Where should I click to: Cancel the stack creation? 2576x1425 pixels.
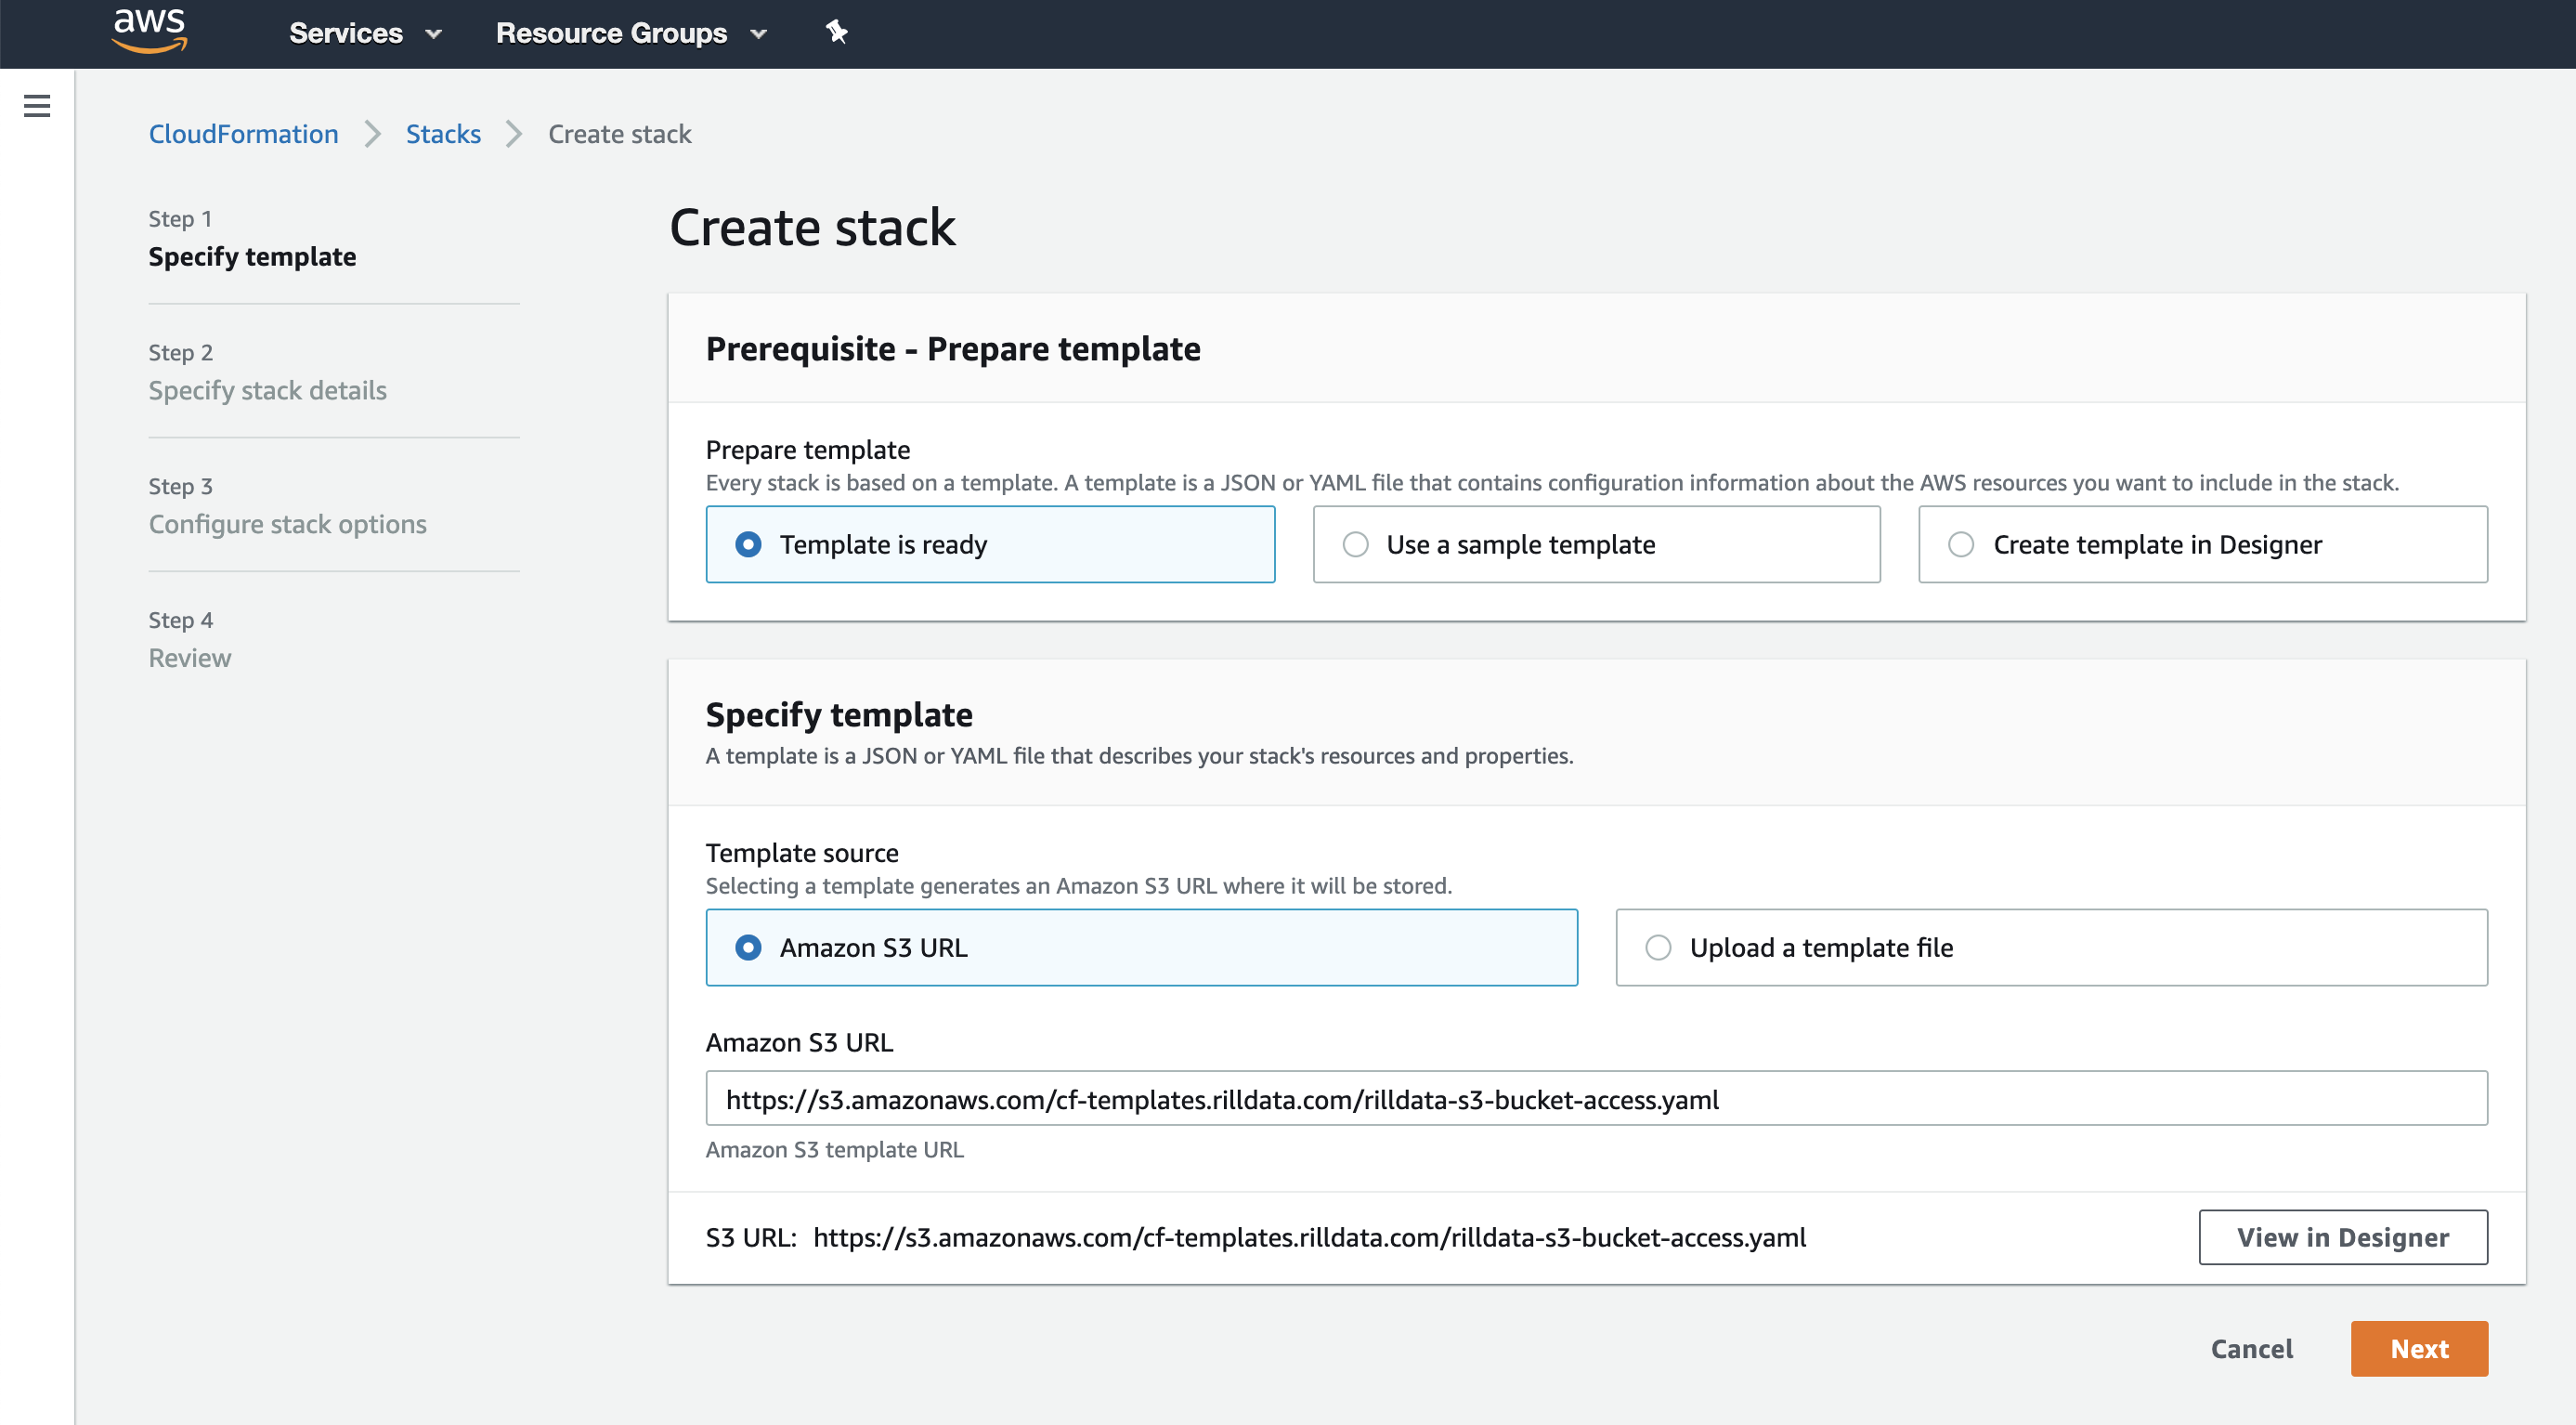(2251, 1348)
